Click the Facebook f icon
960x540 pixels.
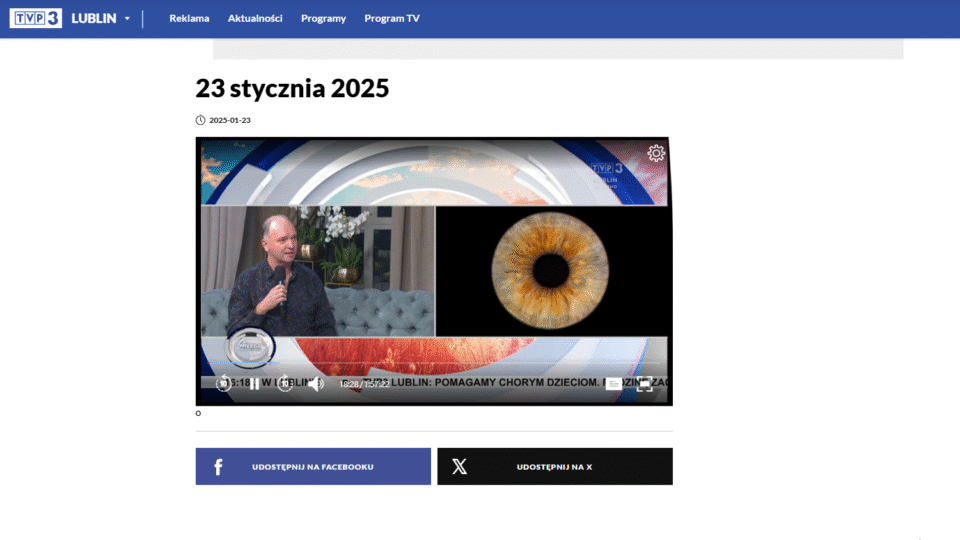[x=218, y=467]
